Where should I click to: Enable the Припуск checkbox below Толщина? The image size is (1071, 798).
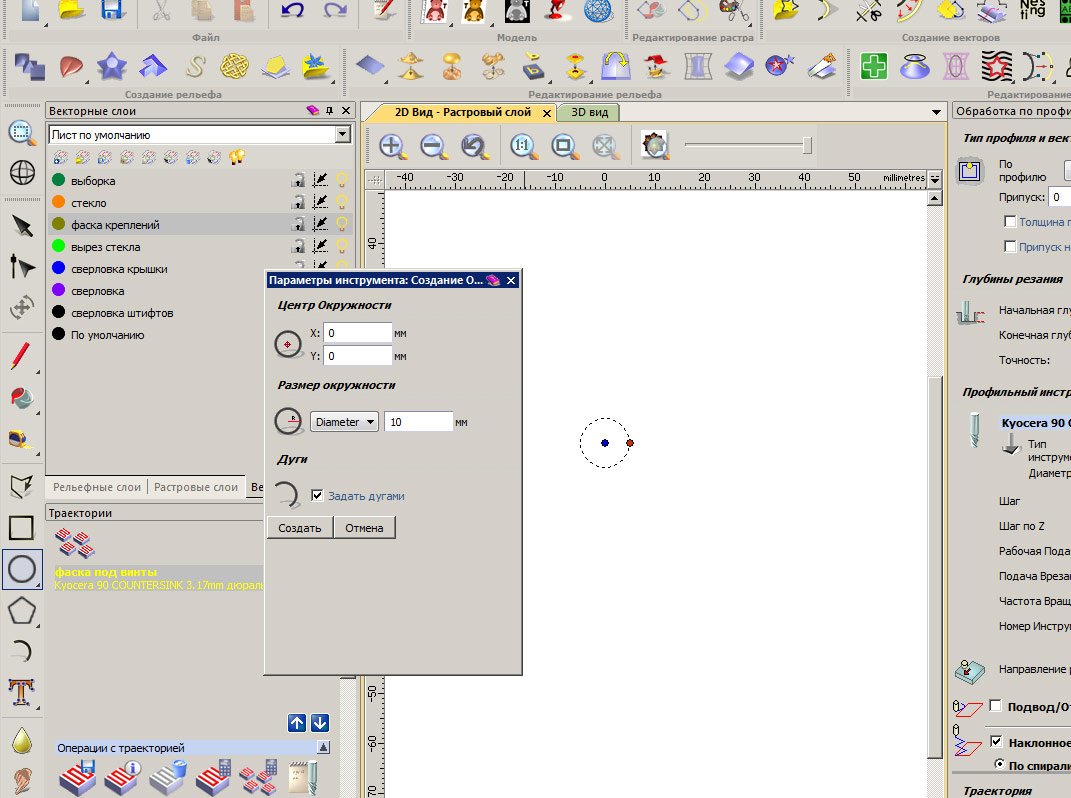click(x=1010, y=246)
